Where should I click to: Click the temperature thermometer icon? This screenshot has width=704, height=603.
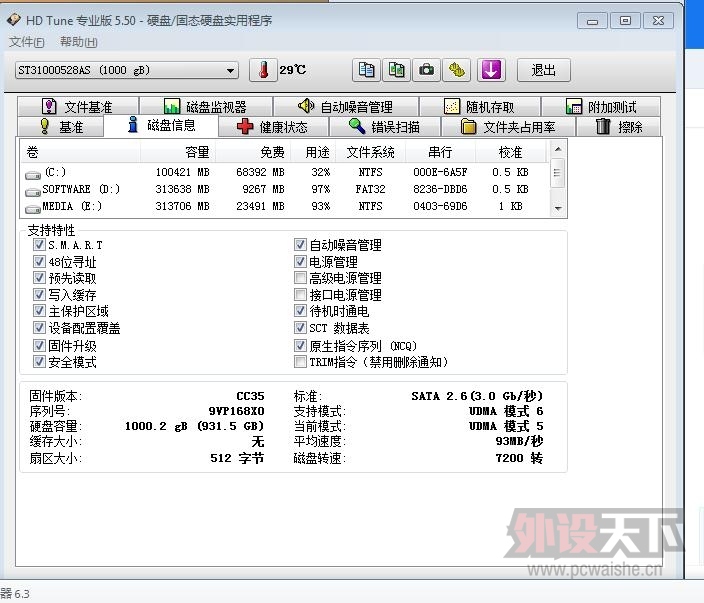point(263,70)
